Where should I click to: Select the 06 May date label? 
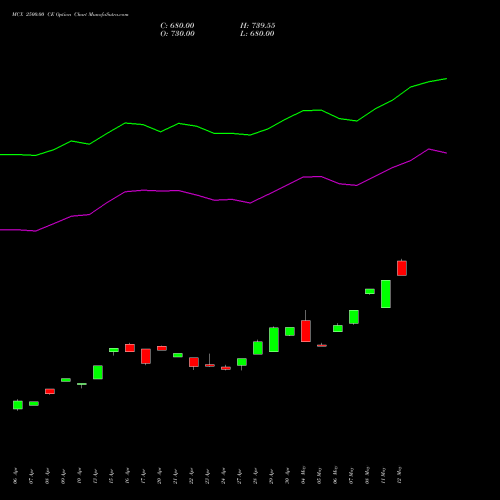pos(335,475)
